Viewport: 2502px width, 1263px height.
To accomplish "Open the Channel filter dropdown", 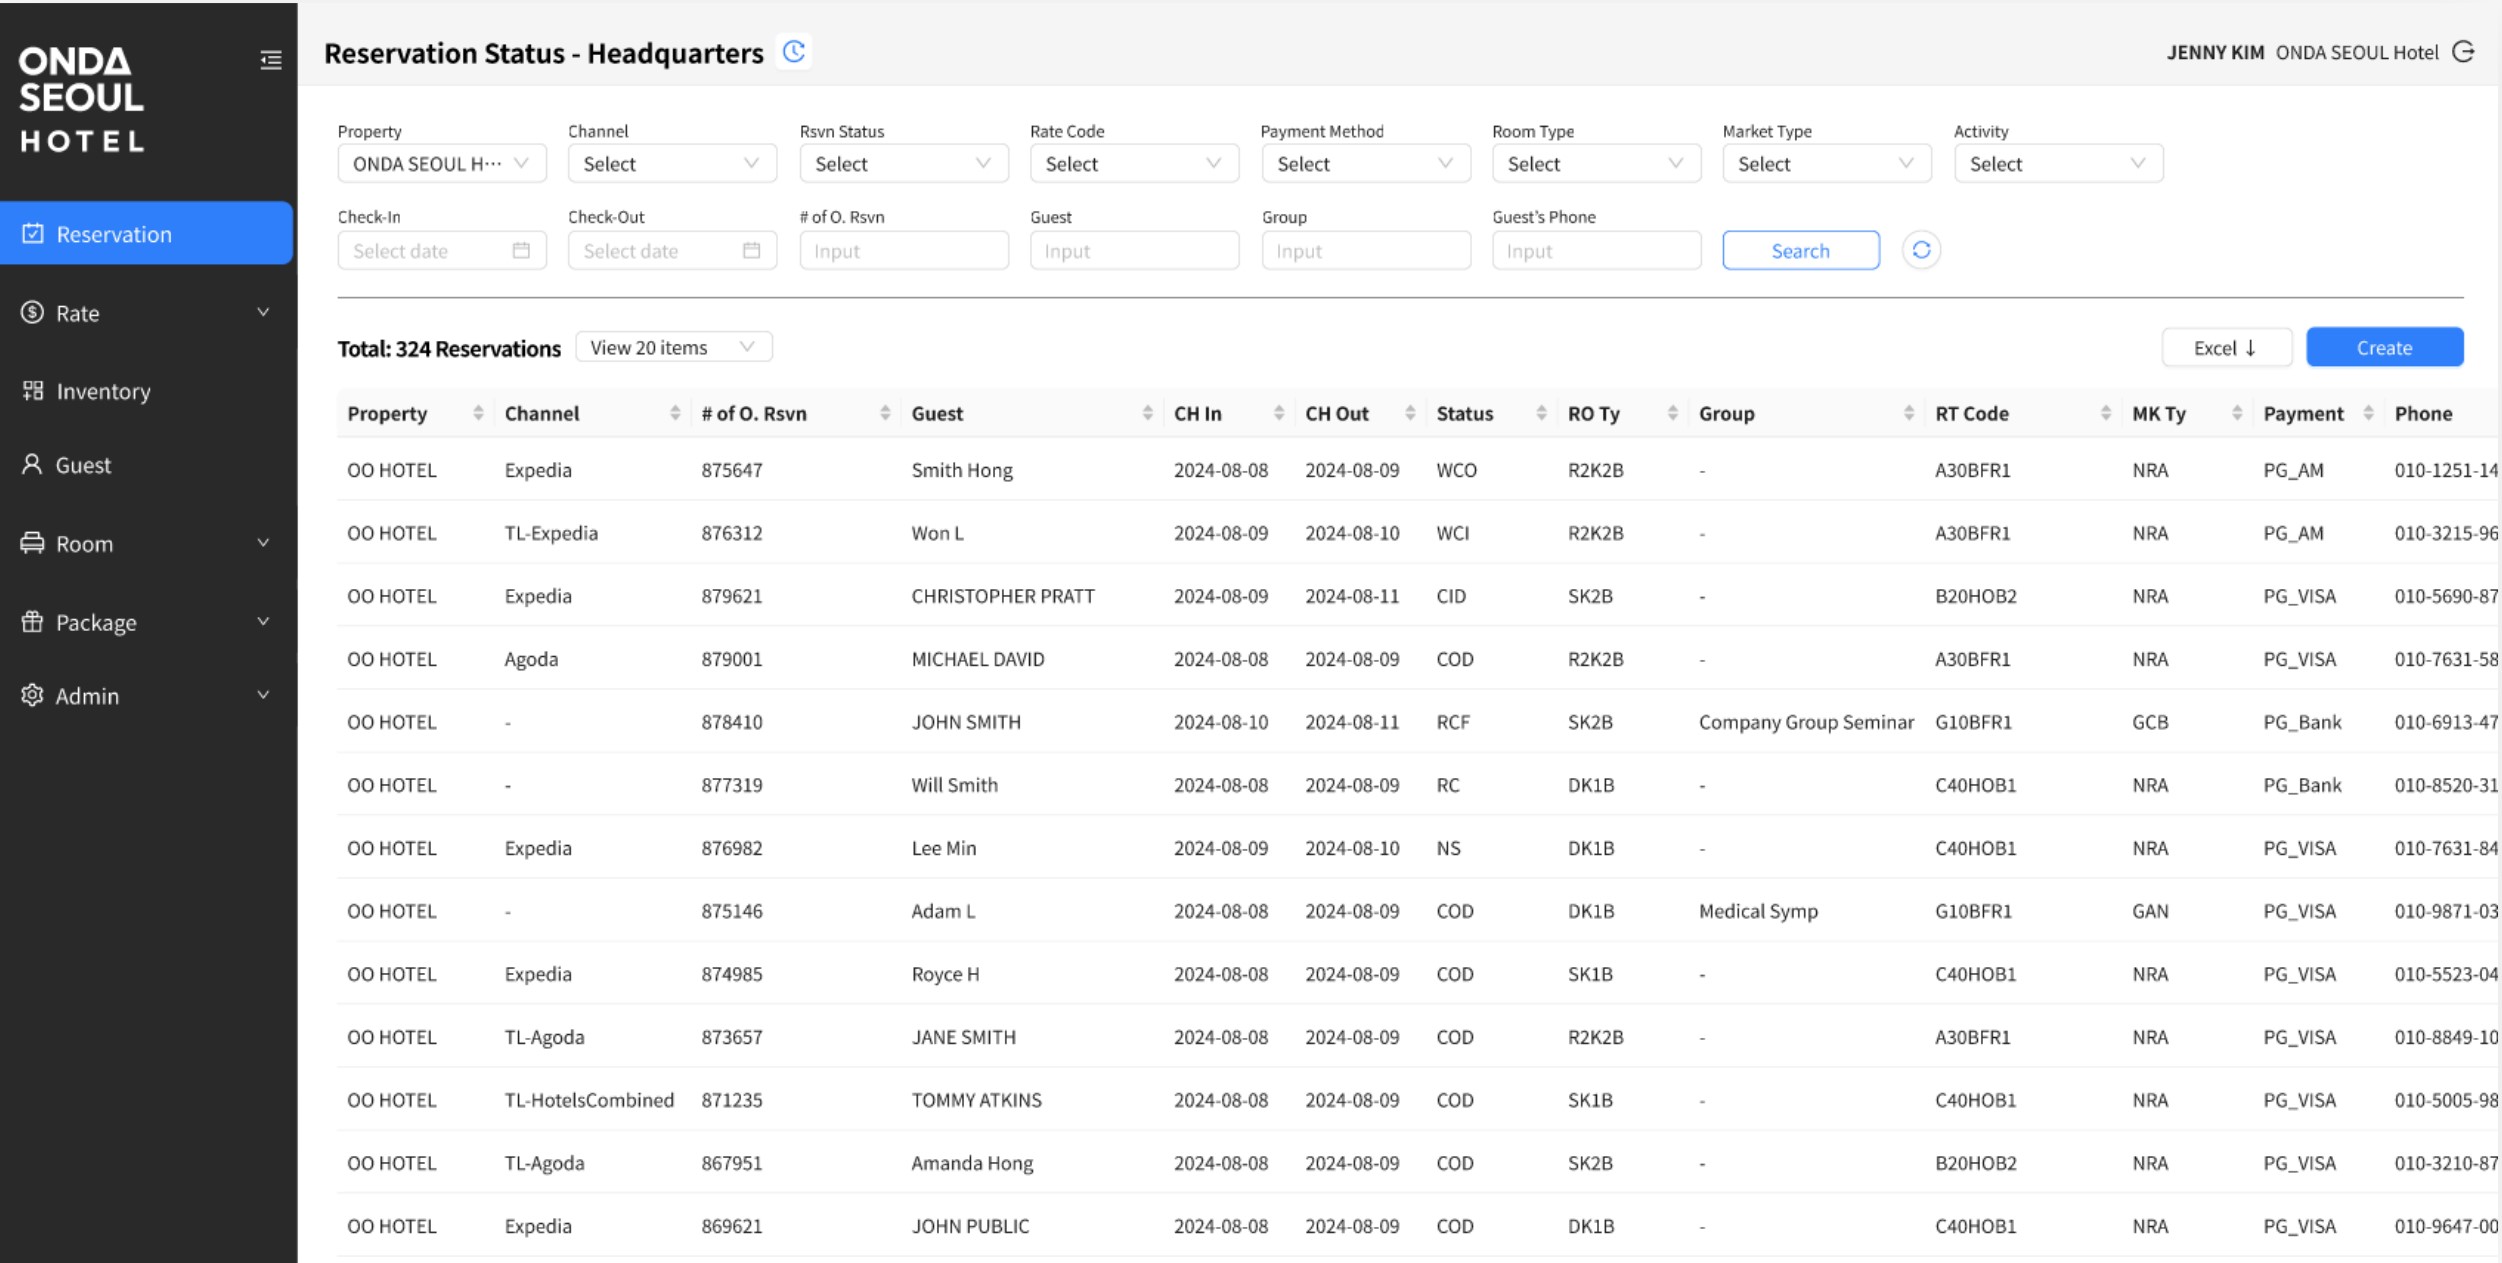I will [672, 164].
